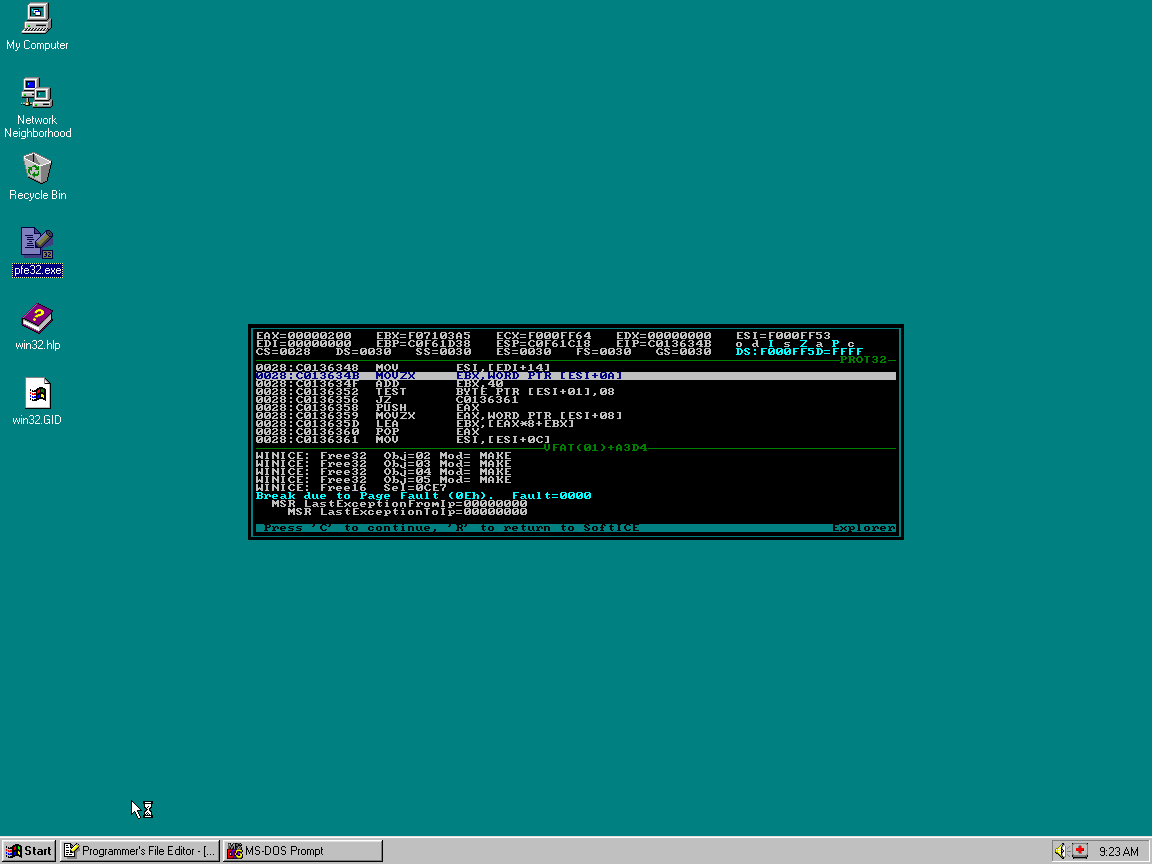This screenshot has height=864, width=1152.
Task: Click the WINICE Free16 Sel=0CE7 line
Action: [351, 488]
